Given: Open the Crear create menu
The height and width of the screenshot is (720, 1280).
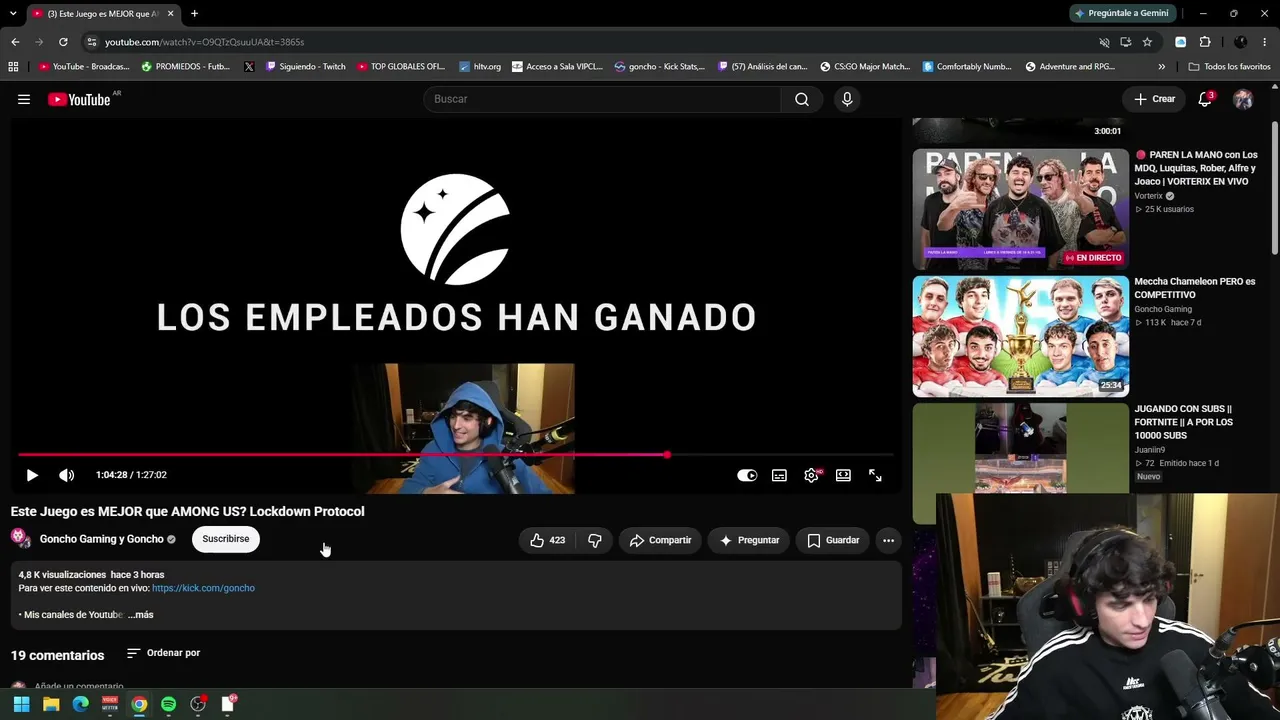Looking at the screenshot, I should [1154, 99].
